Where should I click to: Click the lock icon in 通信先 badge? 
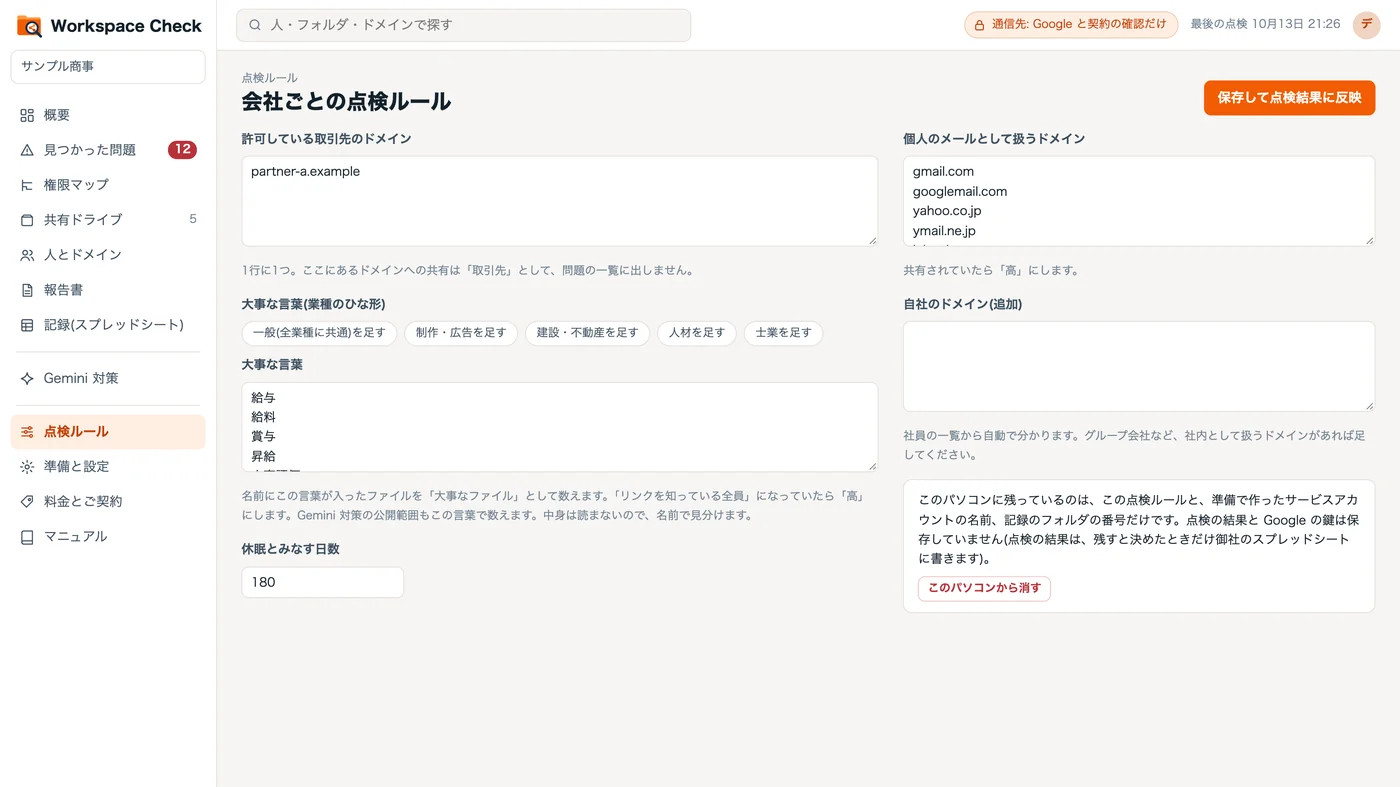pos(980,25)
